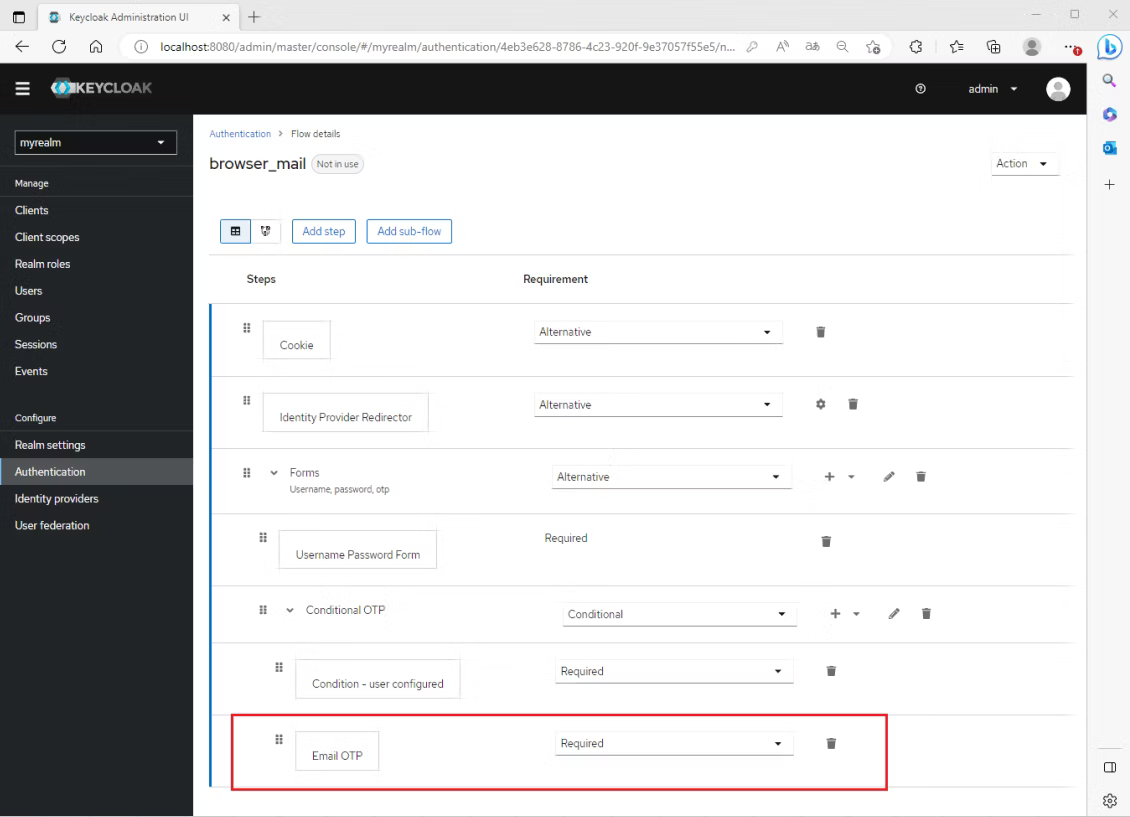
Task: Edit the Conditional OTP sub-flow
Action: tap(894, 614)
